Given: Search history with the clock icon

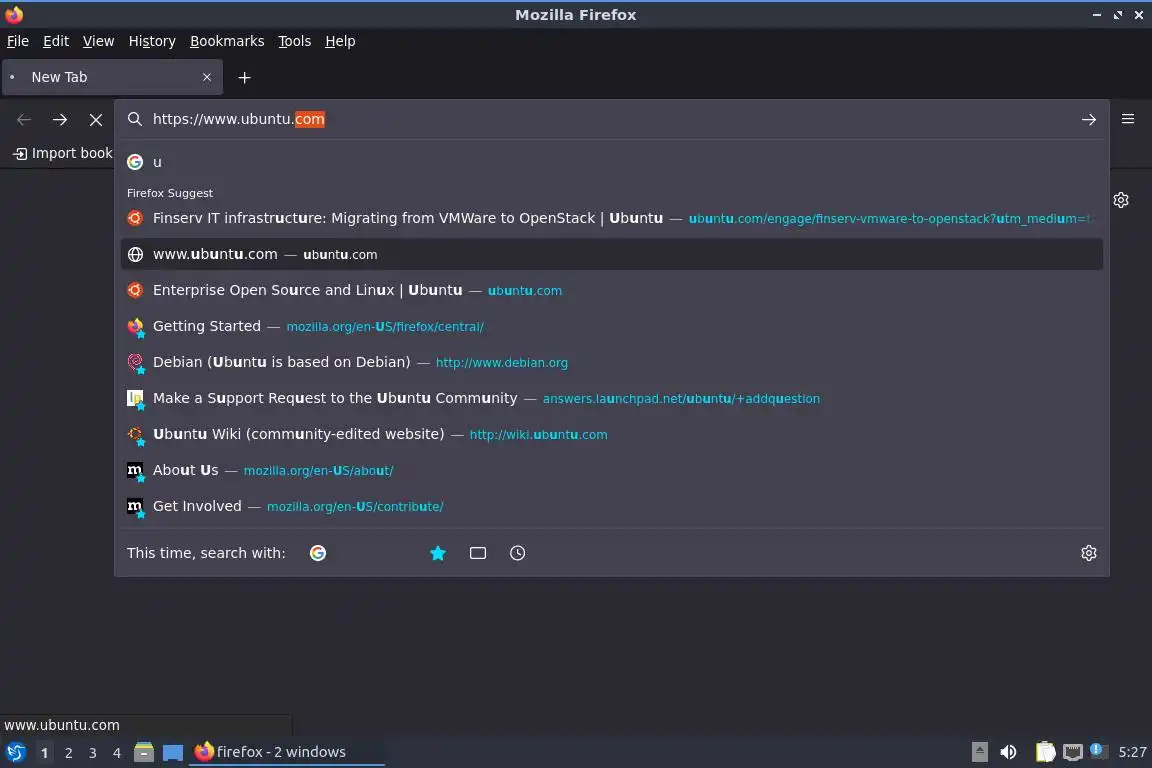Looking at the screenshot, I should pyautogui.click(x=517, y=553).
